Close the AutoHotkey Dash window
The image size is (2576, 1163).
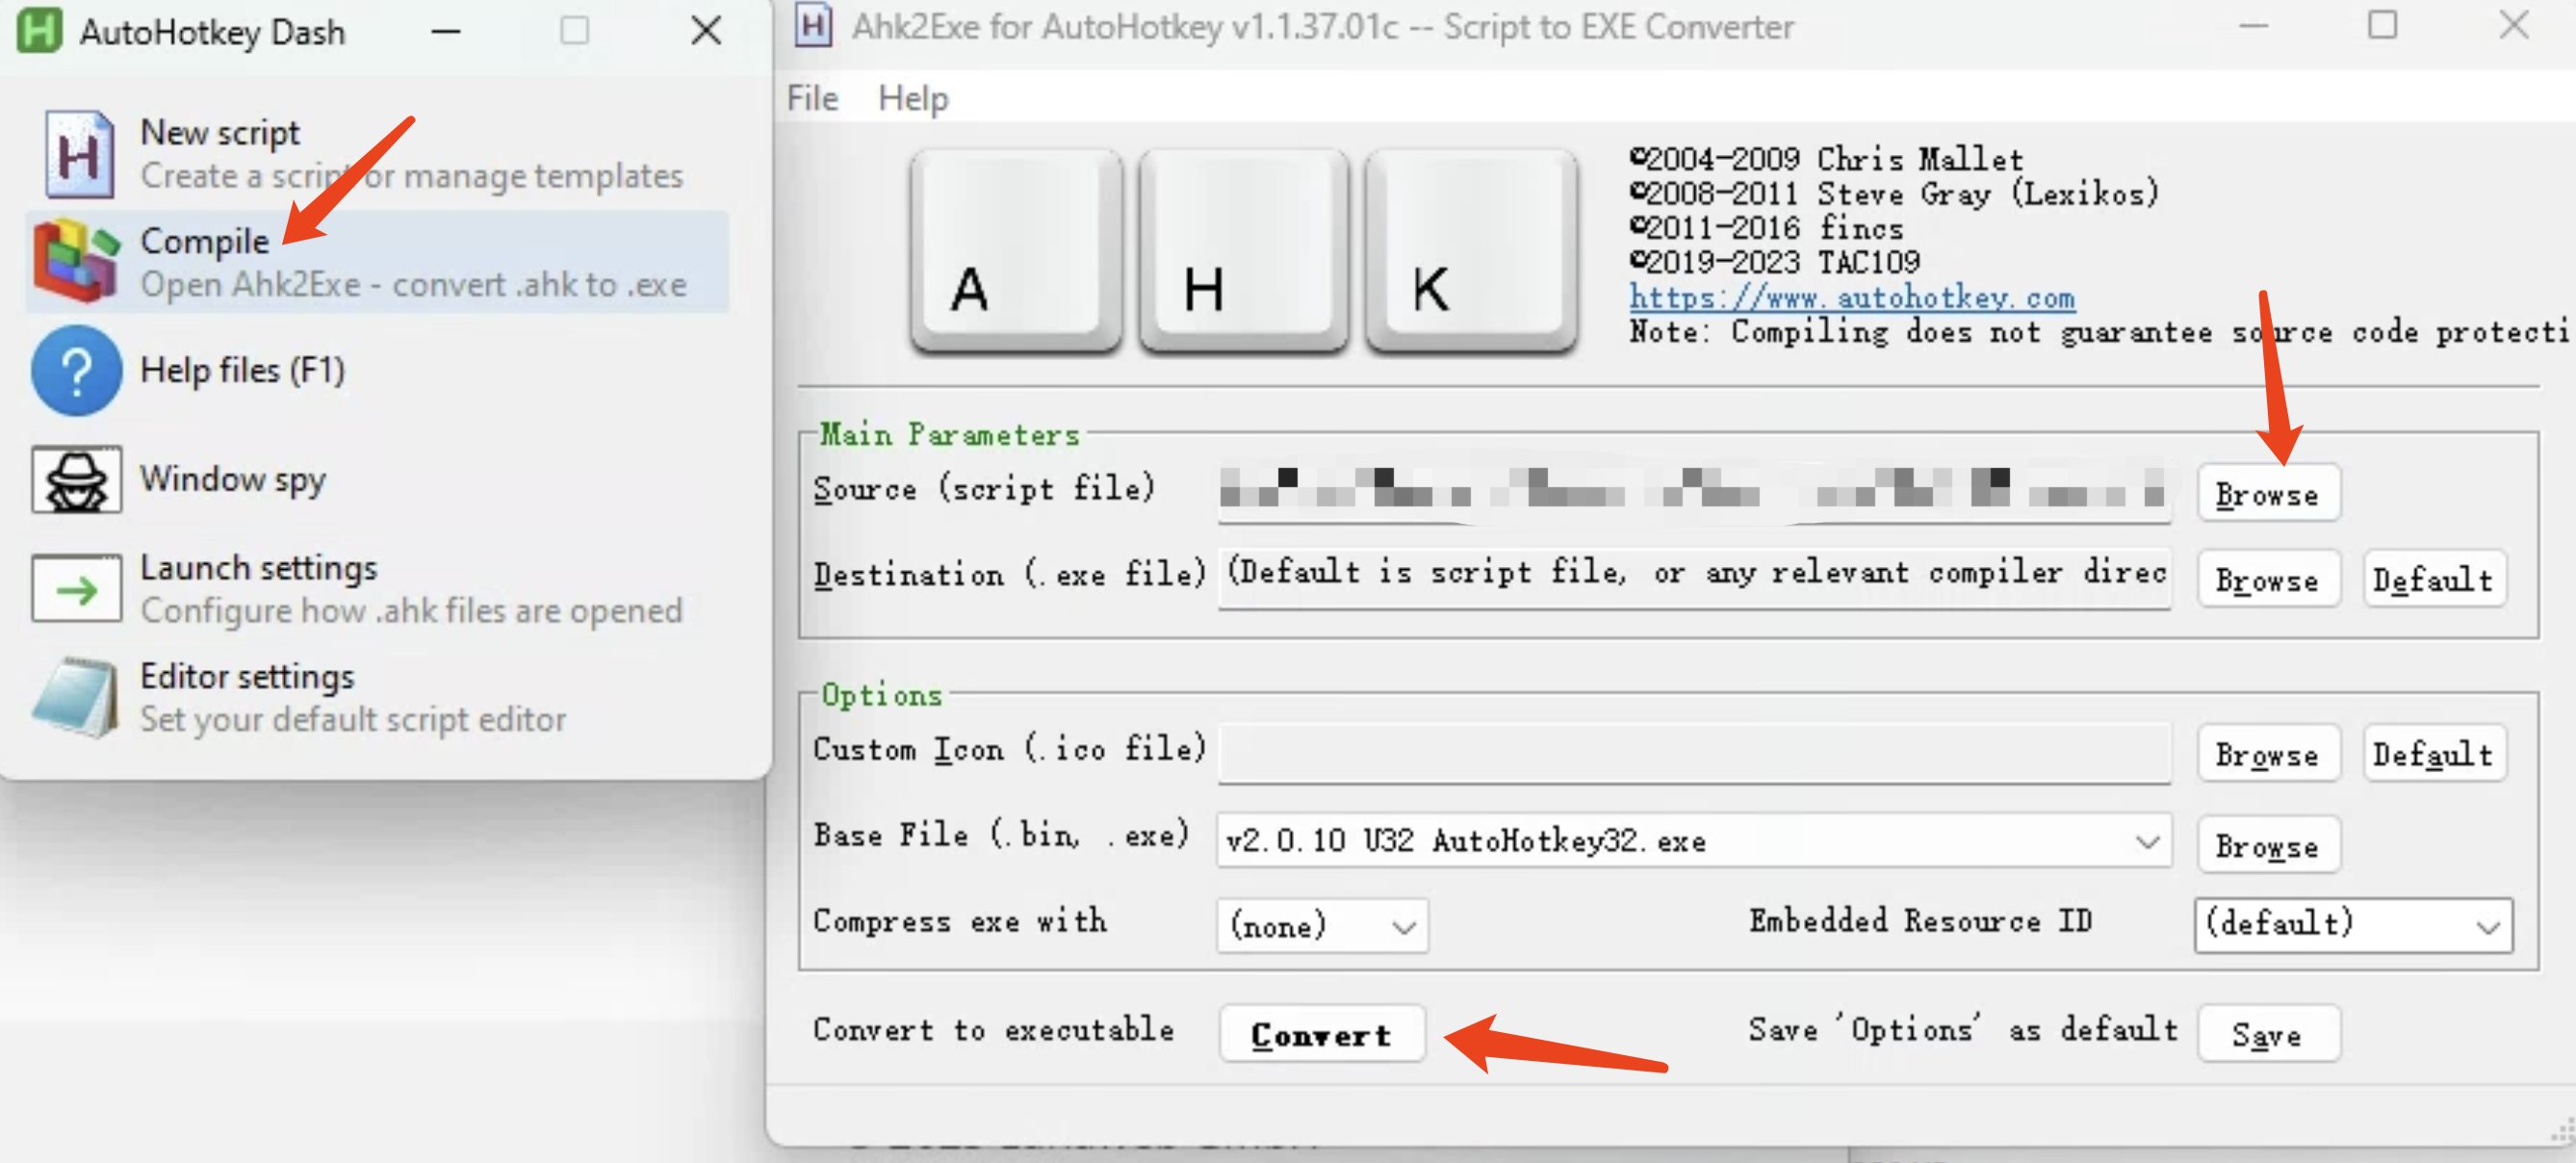point(706,31)
